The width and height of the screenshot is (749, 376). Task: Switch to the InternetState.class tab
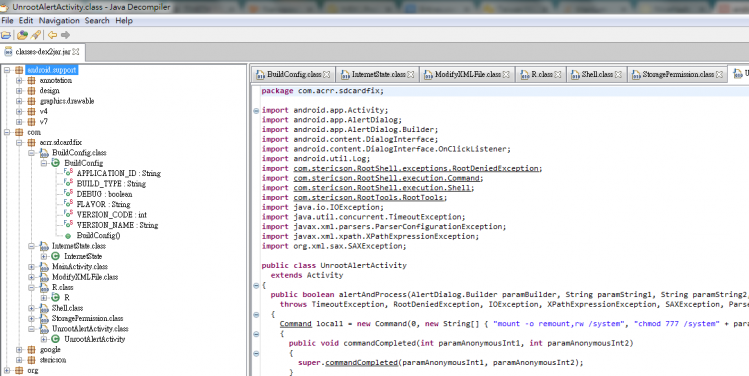coord(378,74)
